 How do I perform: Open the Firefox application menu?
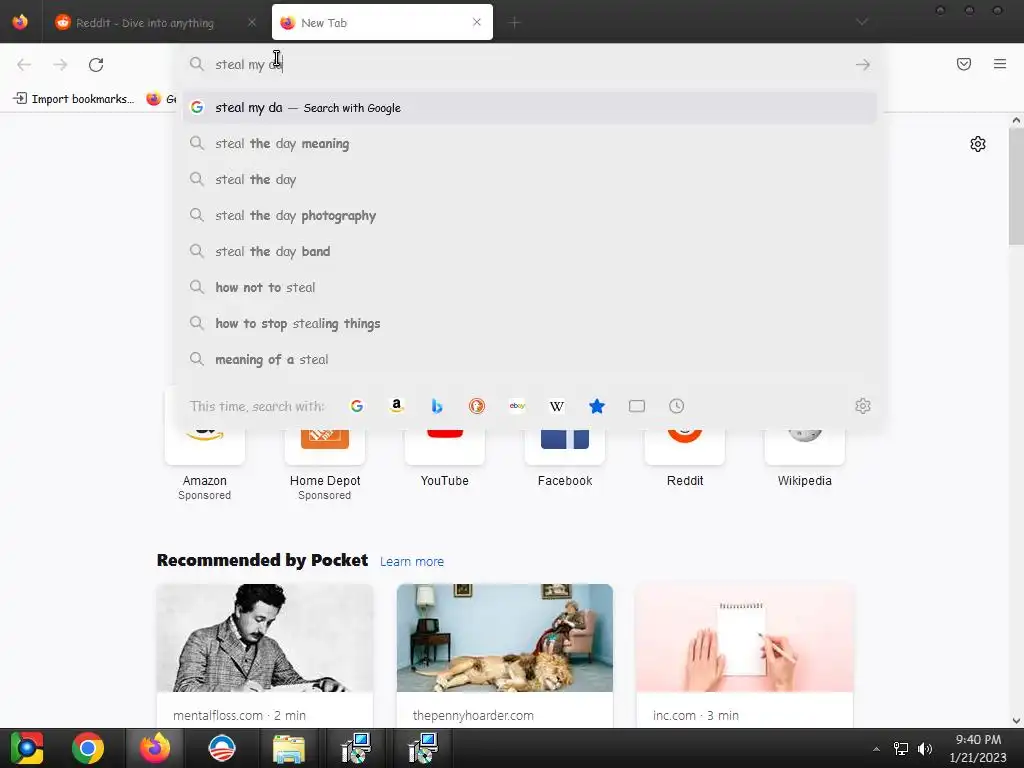1000,64
